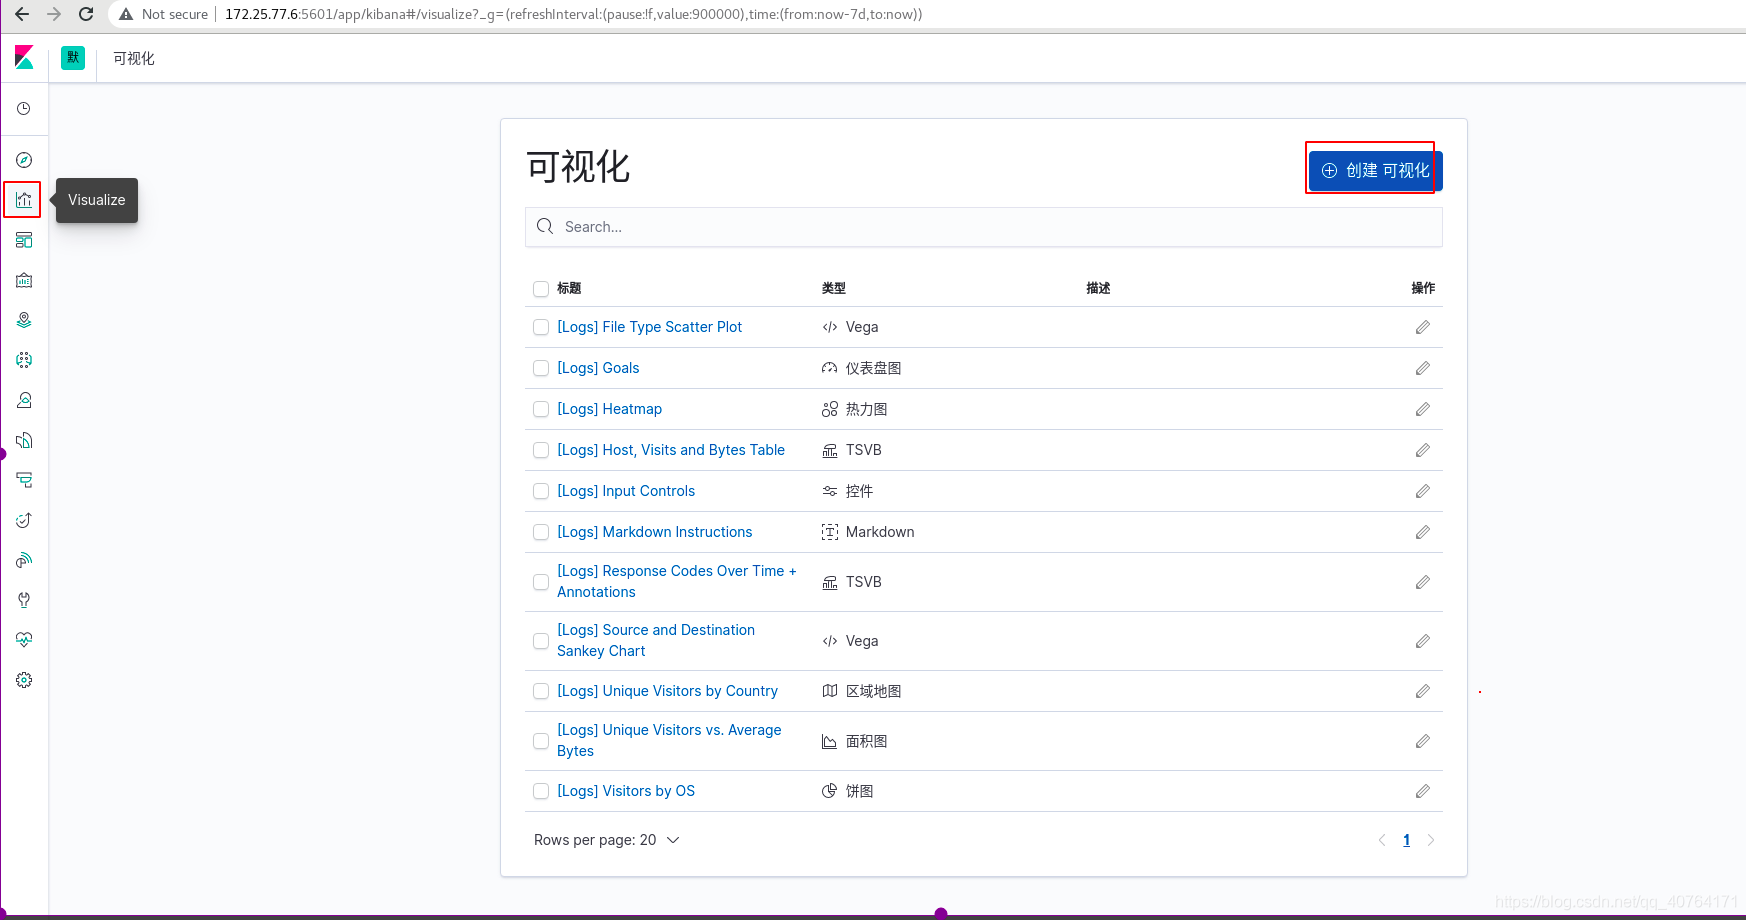
Task: Check the [Logs] Unique Visitors by Country row
Action: 541,691
